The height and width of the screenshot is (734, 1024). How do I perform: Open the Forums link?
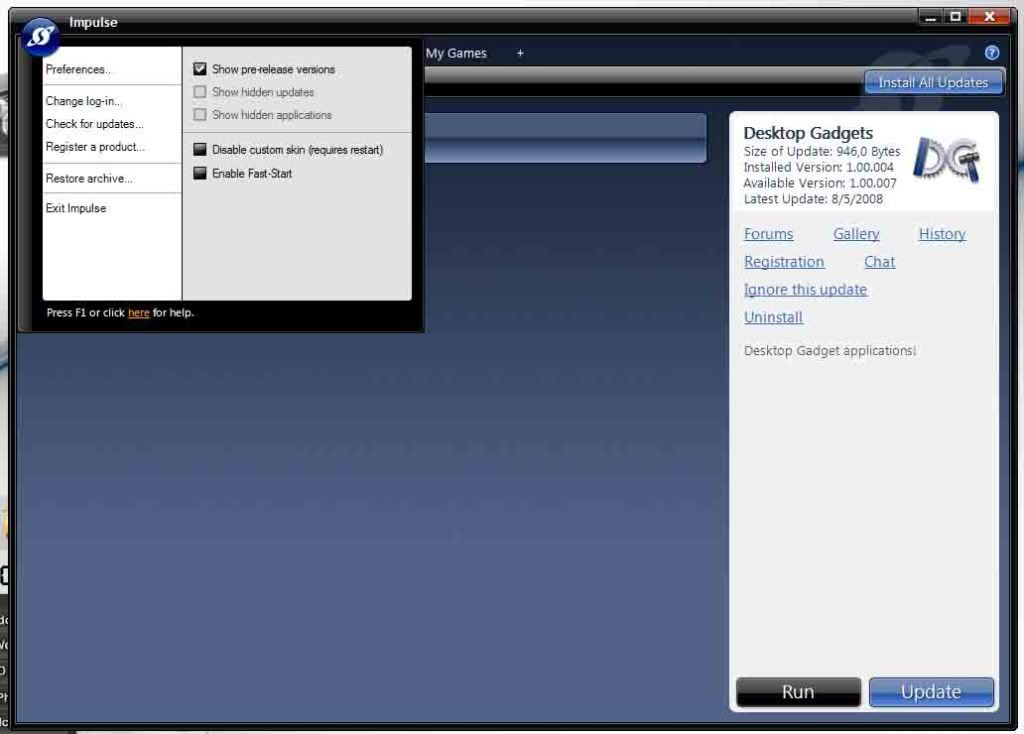pyautogui.click(x=769, y=234)
